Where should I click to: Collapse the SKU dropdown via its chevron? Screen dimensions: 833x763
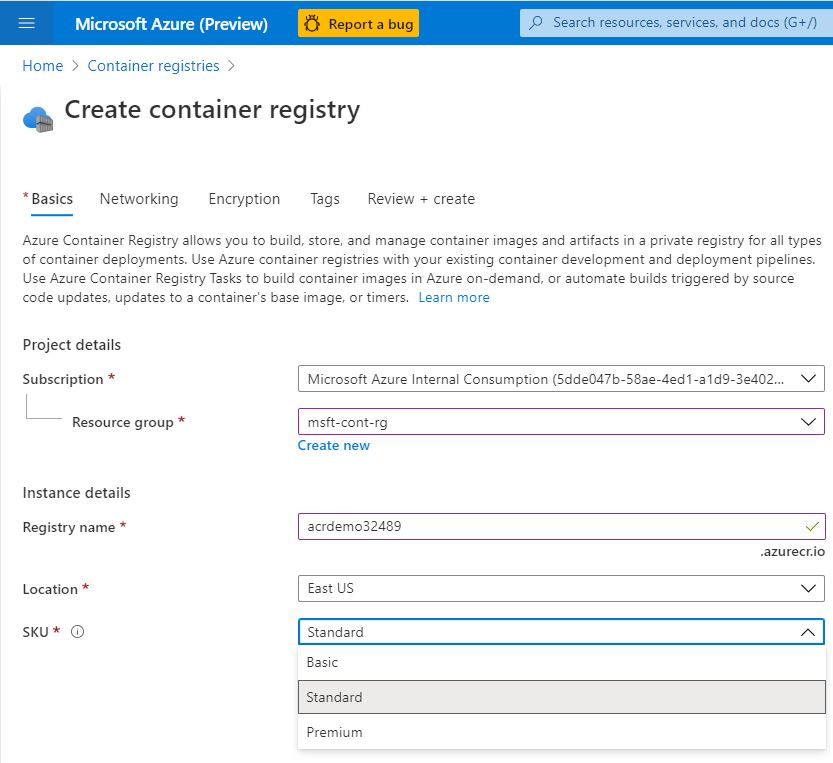coord(808,632)
